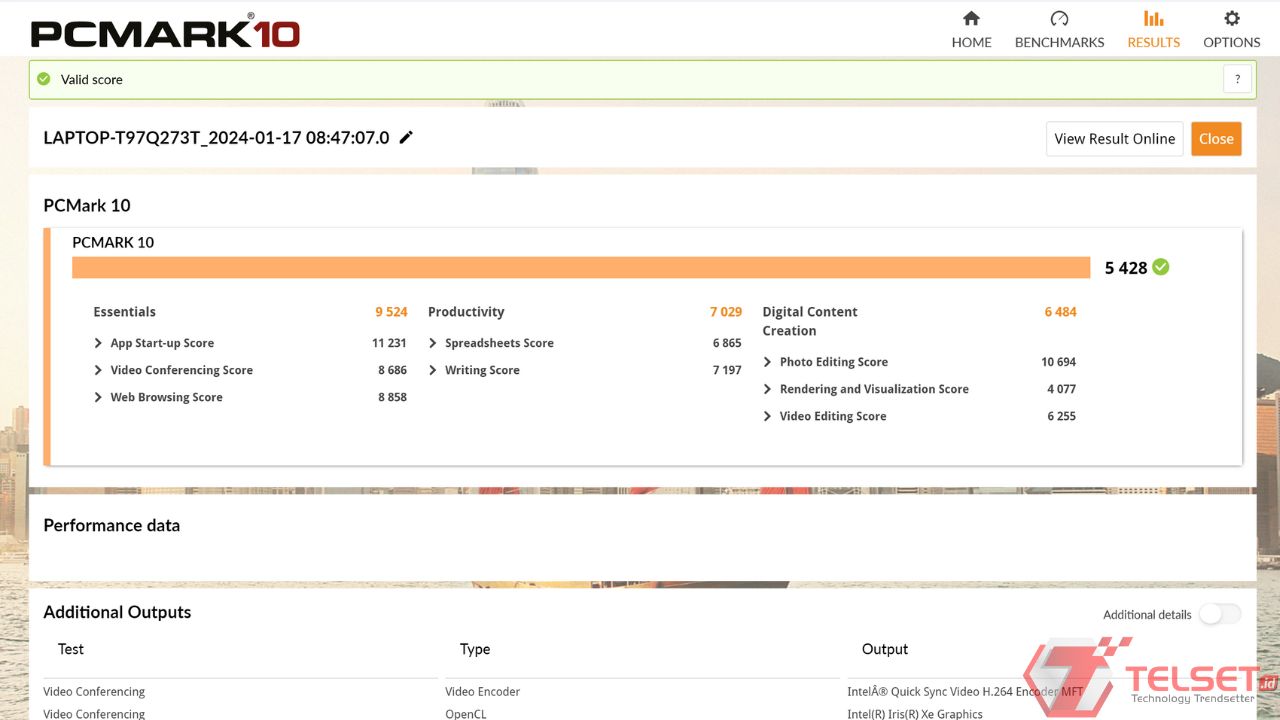Screen dimensions: 1280x720
Task: Click the pencil edit icon beside result name
Action: 406,138
